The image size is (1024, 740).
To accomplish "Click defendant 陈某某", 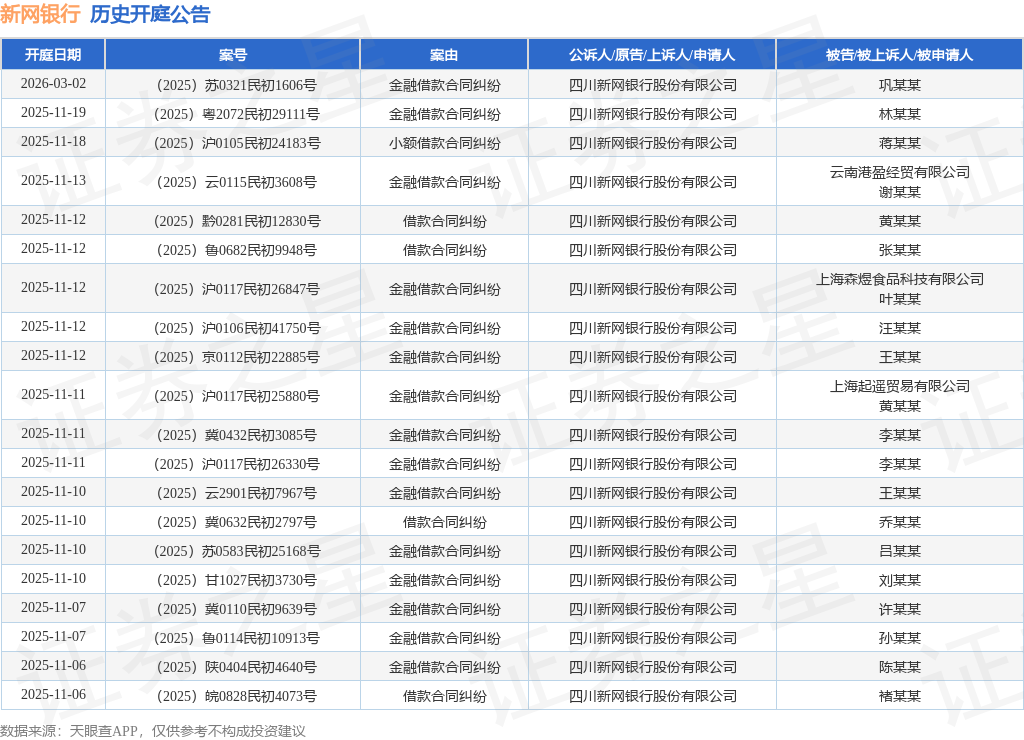I will coord(899,668).
